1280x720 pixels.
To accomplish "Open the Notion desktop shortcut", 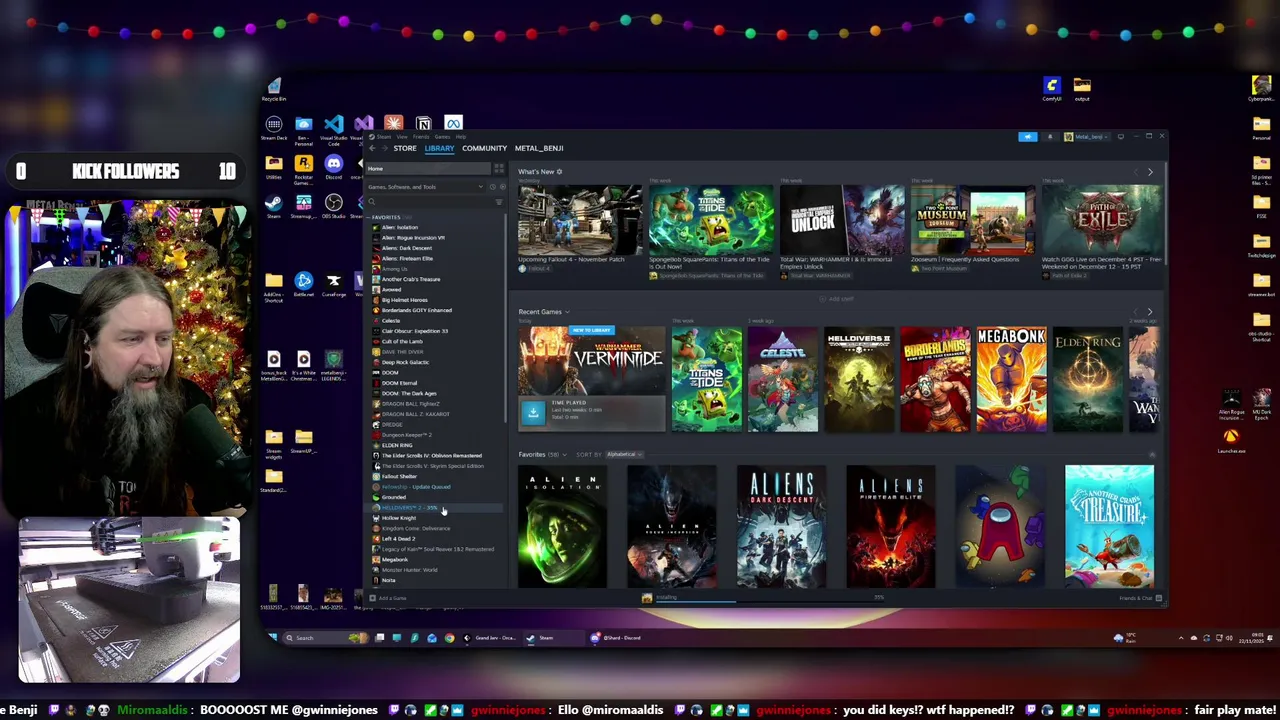I will (x=423, y=123).
